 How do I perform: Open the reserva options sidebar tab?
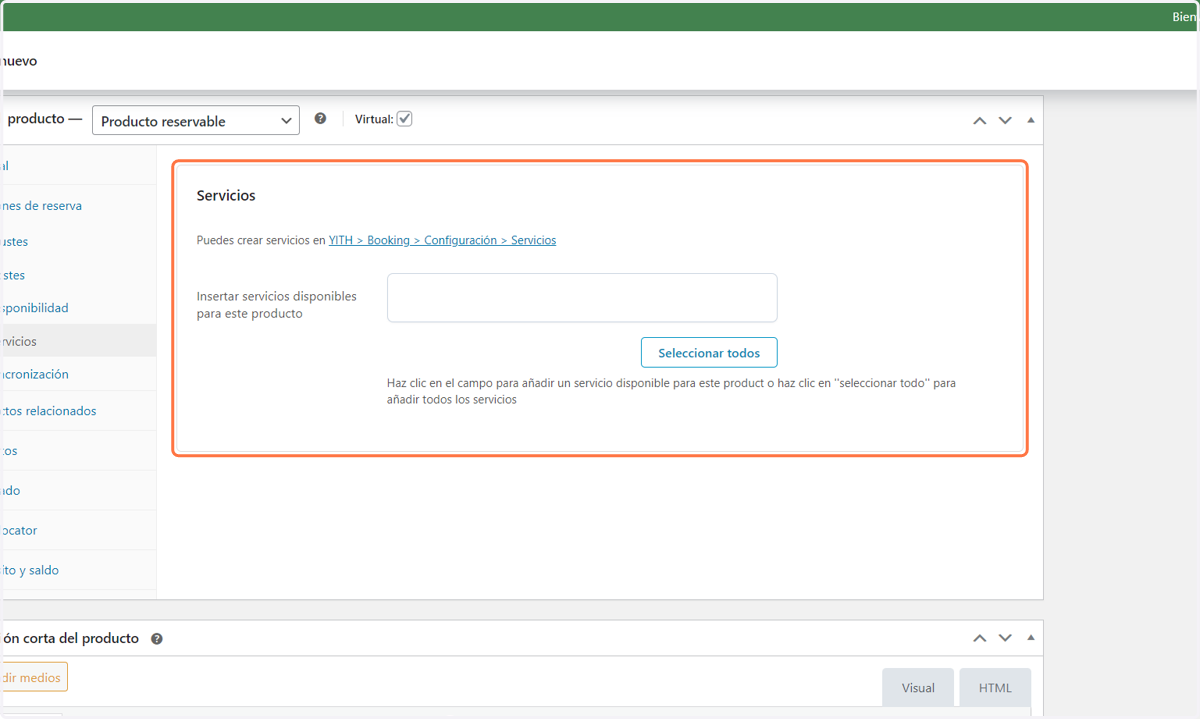pos(78,205)
